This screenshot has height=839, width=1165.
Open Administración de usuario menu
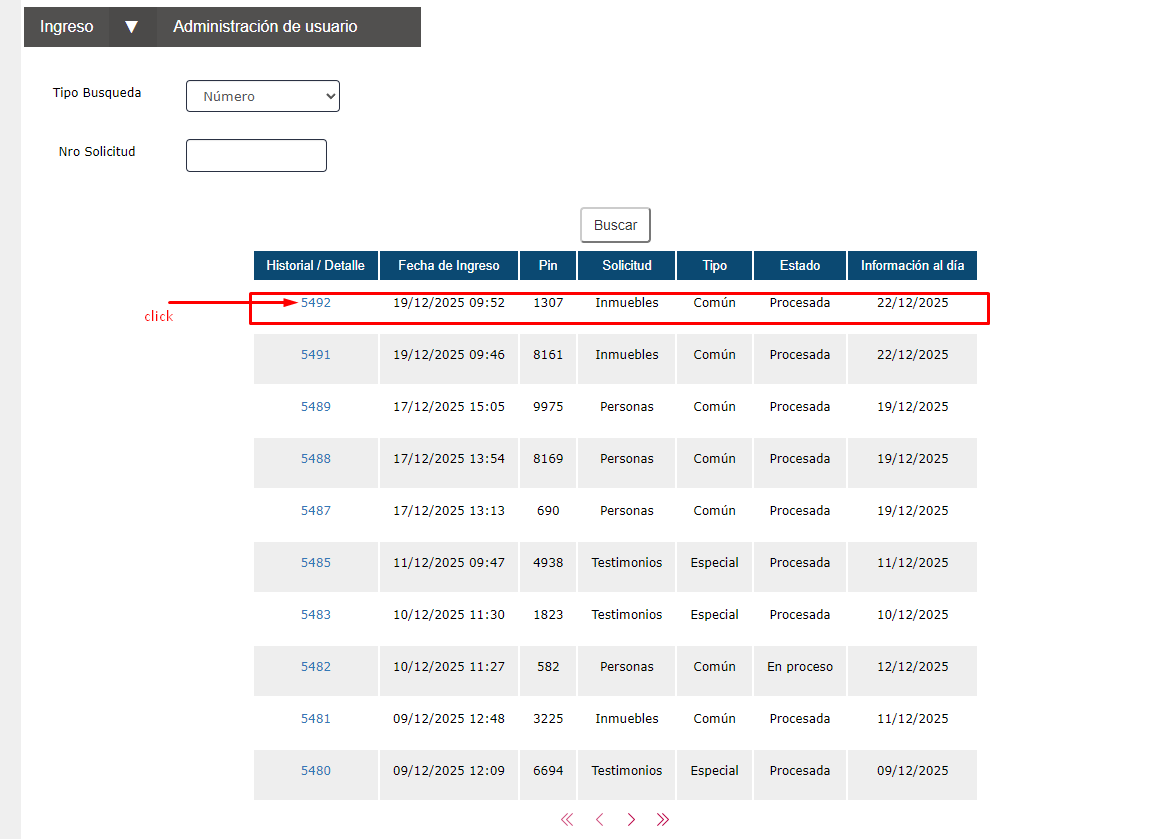pyautogui.click(x=265, y=27)
